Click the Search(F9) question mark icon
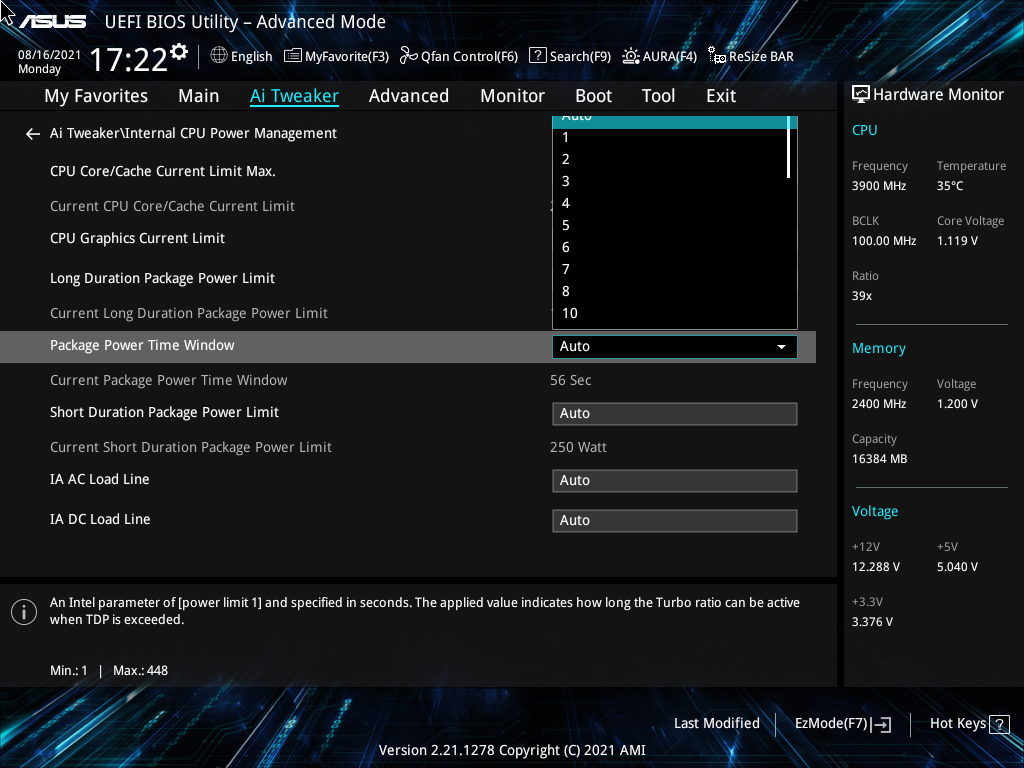The width and height of the screenshot is (1024, 768). click(537, 55)
